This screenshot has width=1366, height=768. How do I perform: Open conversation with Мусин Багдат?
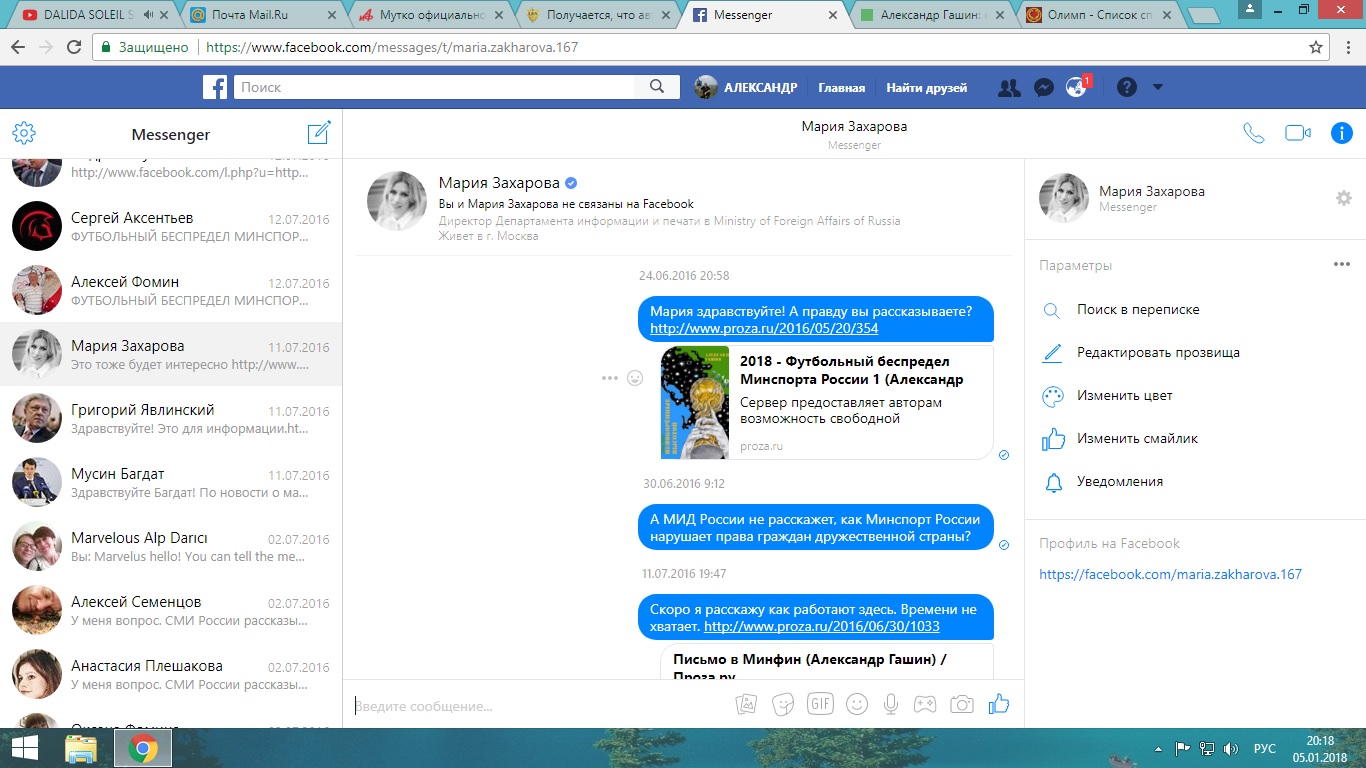click(171, 482)
